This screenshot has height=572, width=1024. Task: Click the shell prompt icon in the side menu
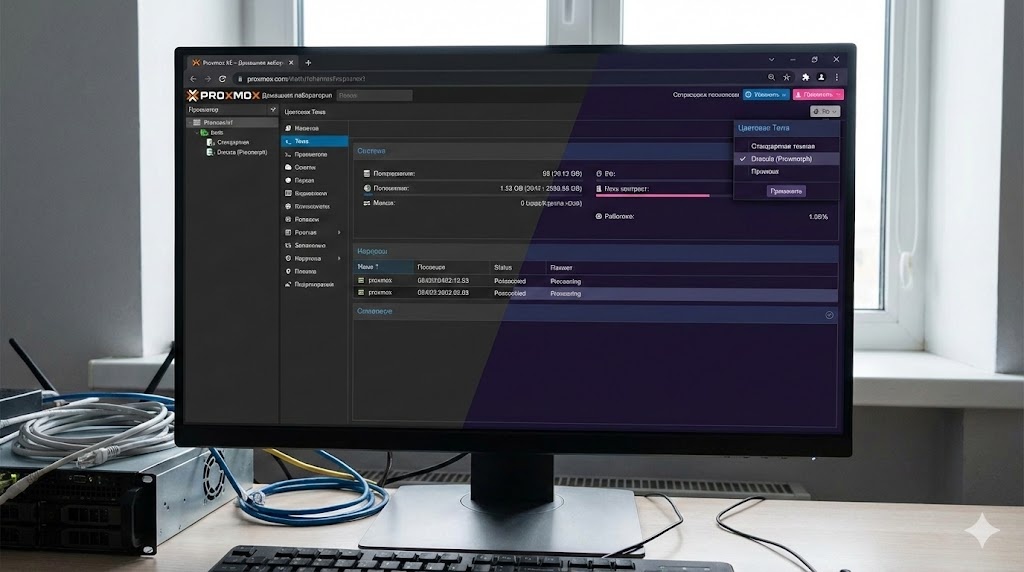pyautogui.click(x=288, y=155)
